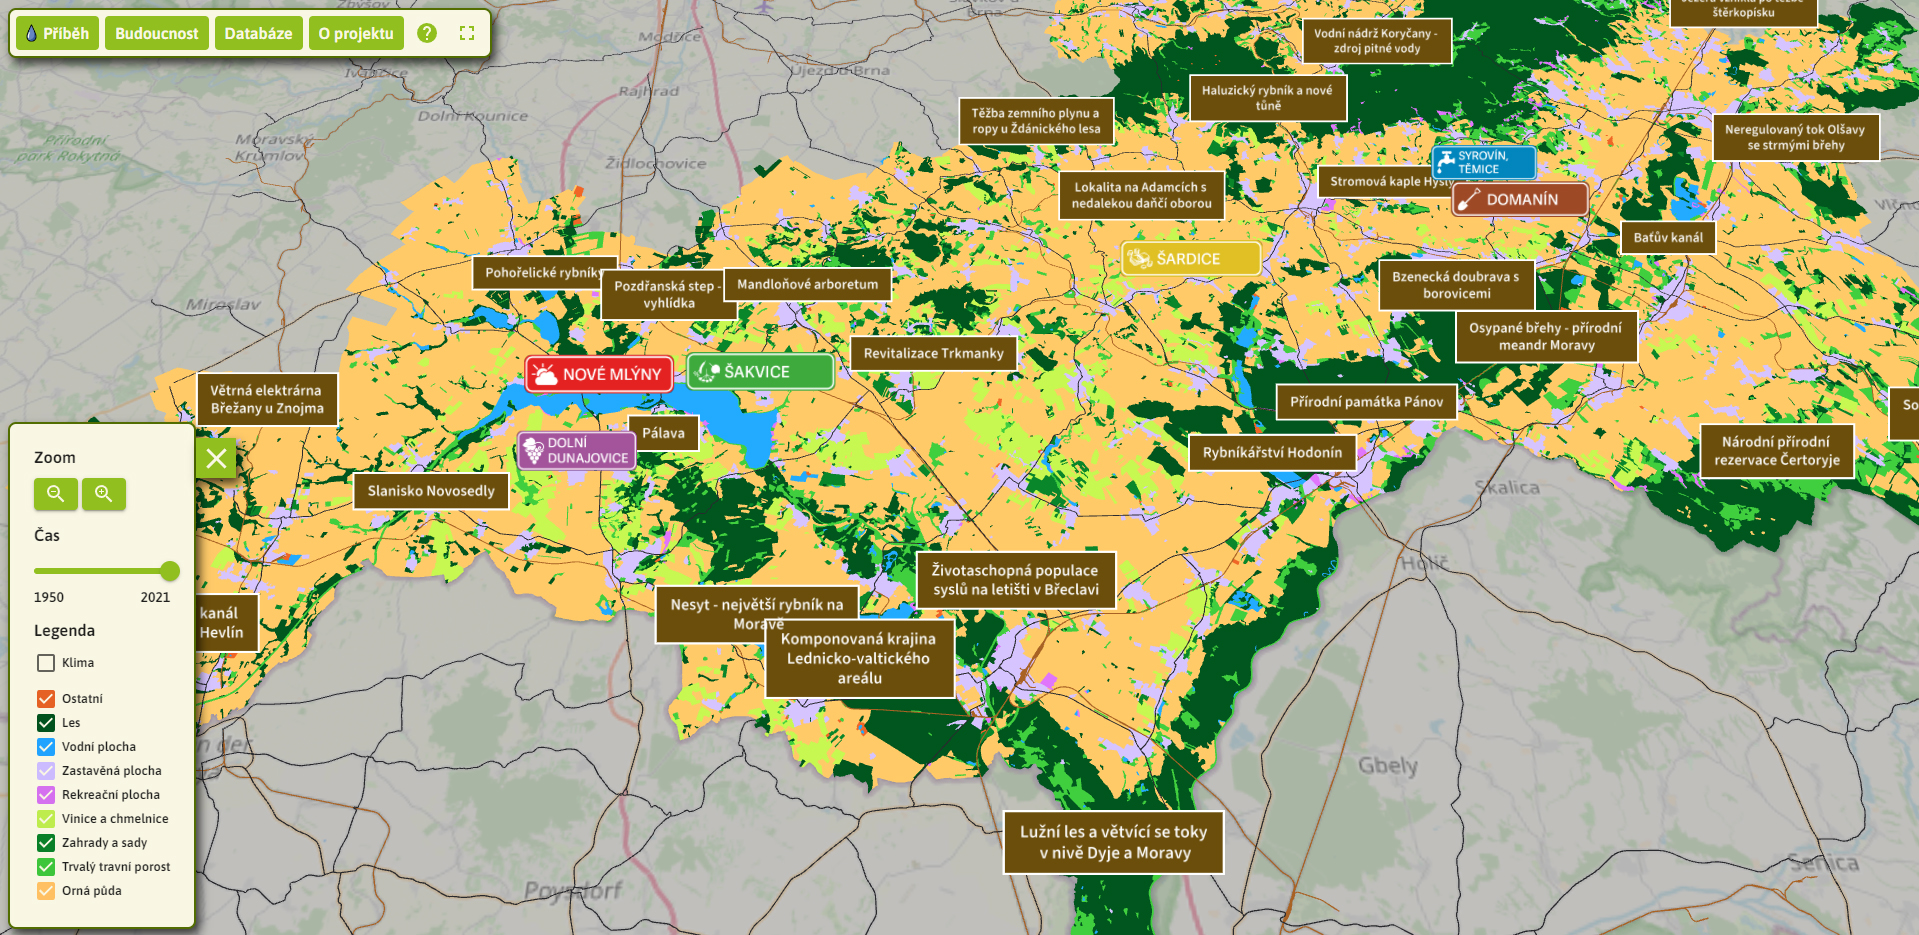
Task: Open the Domanín brown marker
Action: coord(1520,200)
